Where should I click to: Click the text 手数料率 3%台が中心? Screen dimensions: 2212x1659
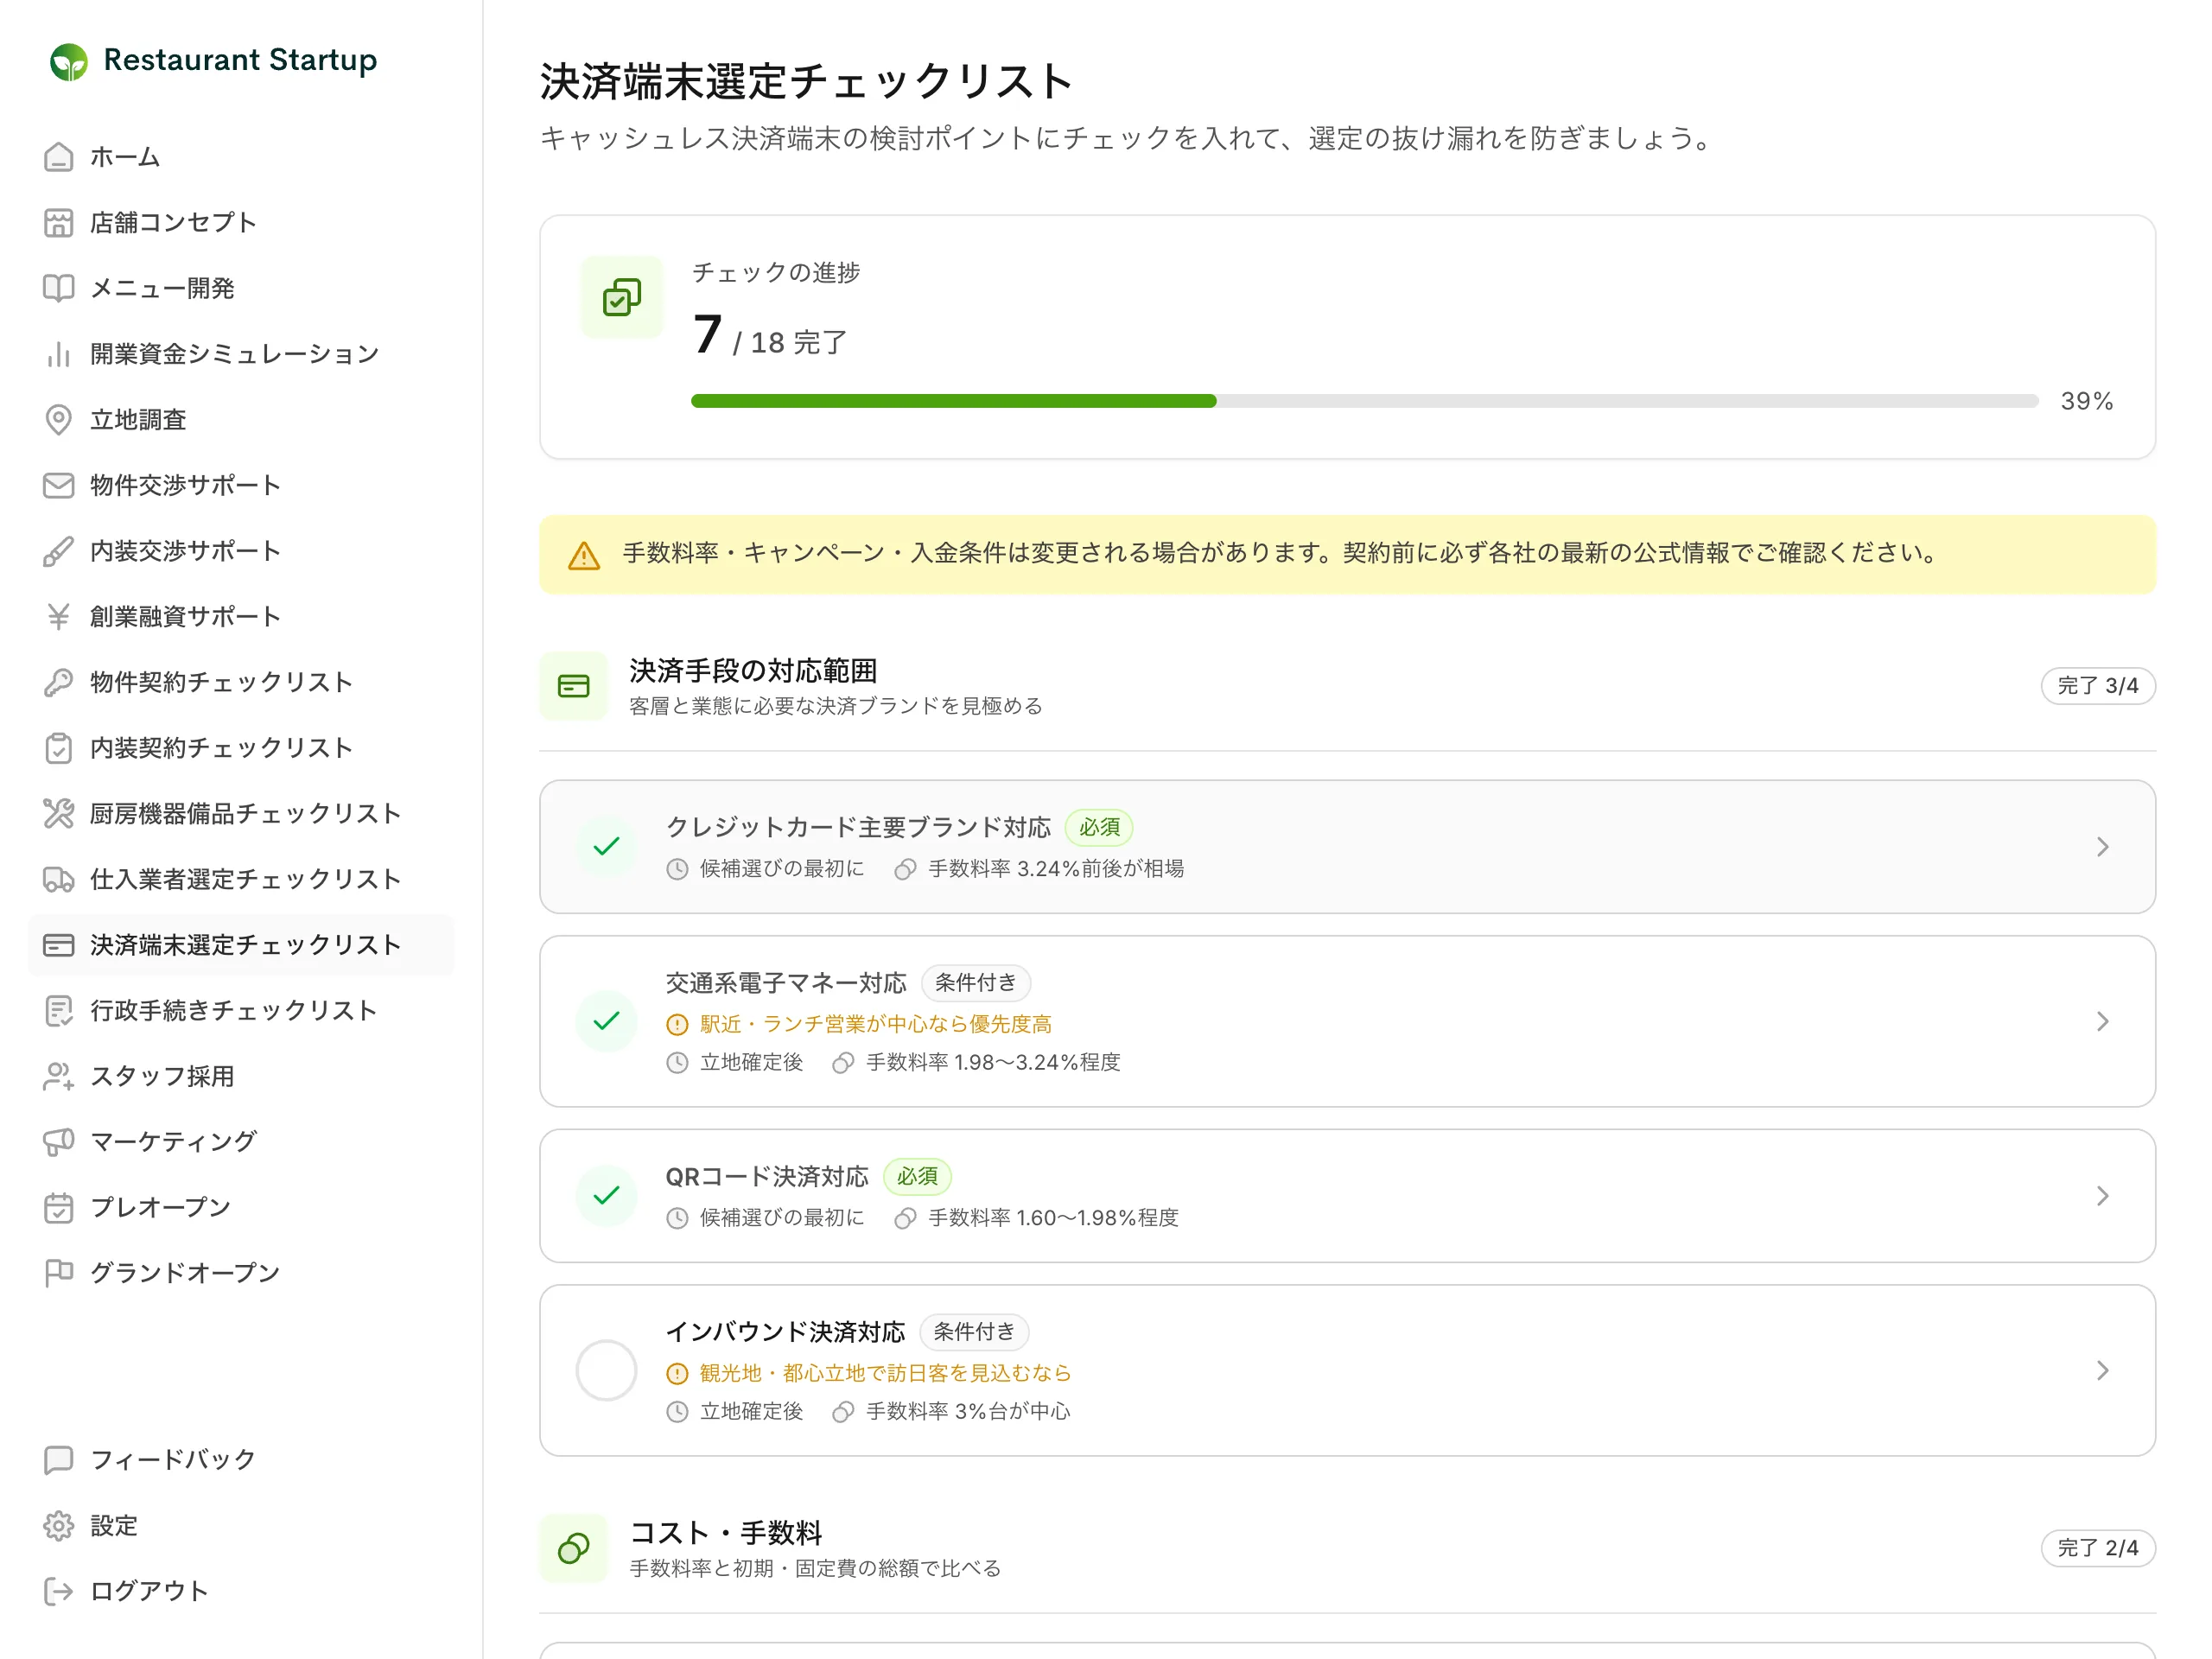tap(968, 1411)
